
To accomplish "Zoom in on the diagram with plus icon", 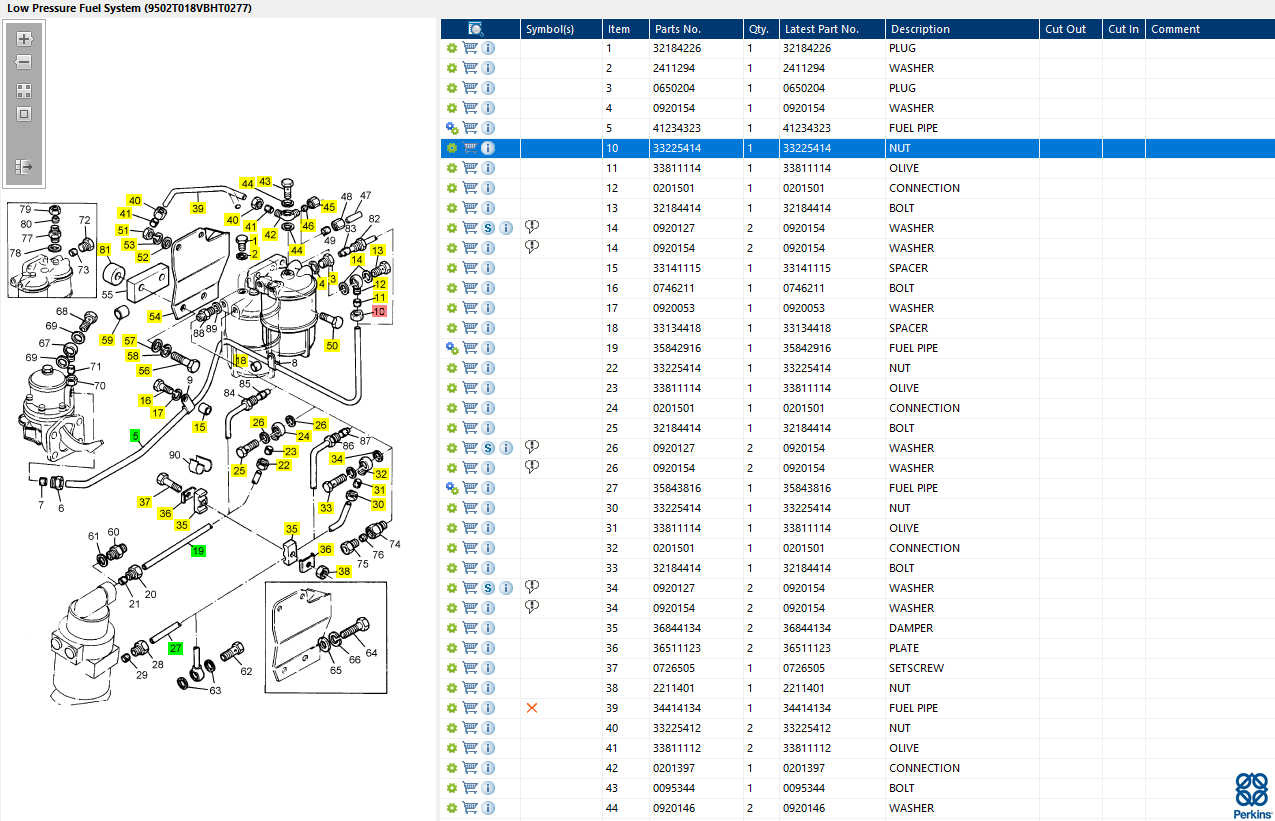I will 24,39.
